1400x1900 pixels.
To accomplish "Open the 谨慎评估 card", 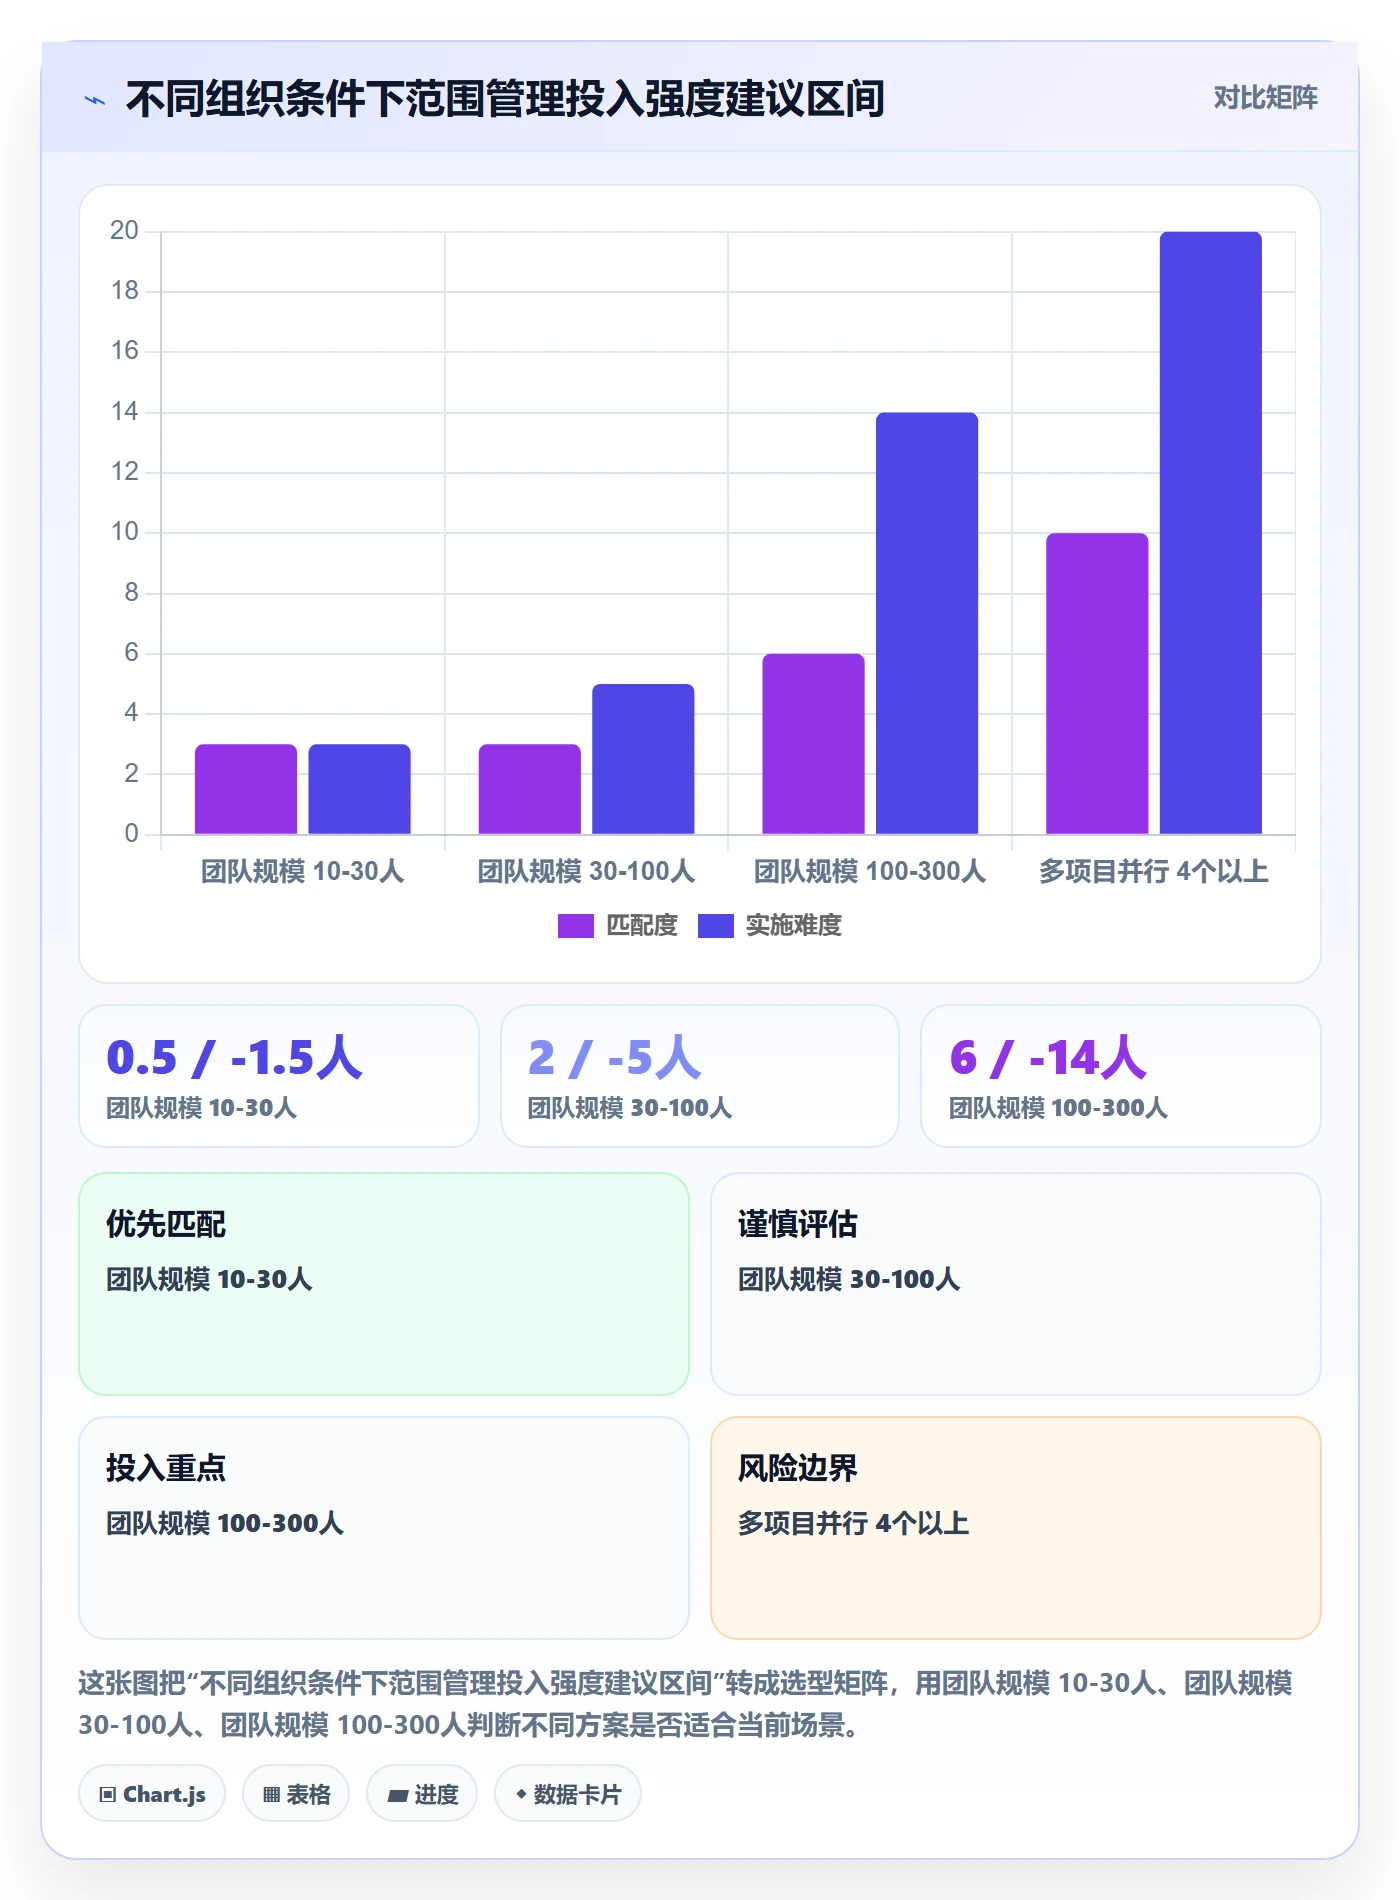I will pyautogui.click(x=1016, y=1284).
